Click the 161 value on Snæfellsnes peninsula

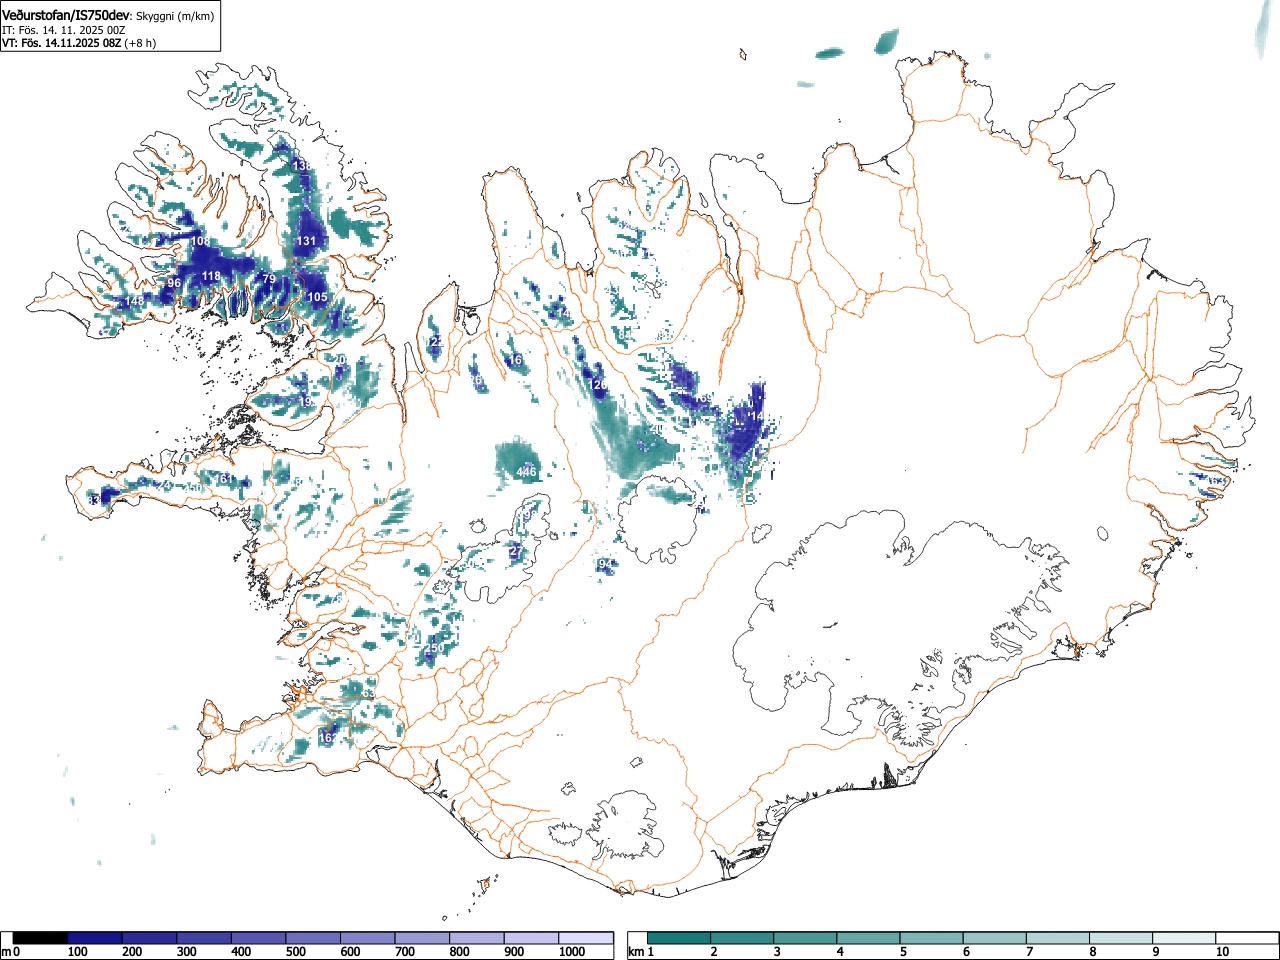(225, 479)
